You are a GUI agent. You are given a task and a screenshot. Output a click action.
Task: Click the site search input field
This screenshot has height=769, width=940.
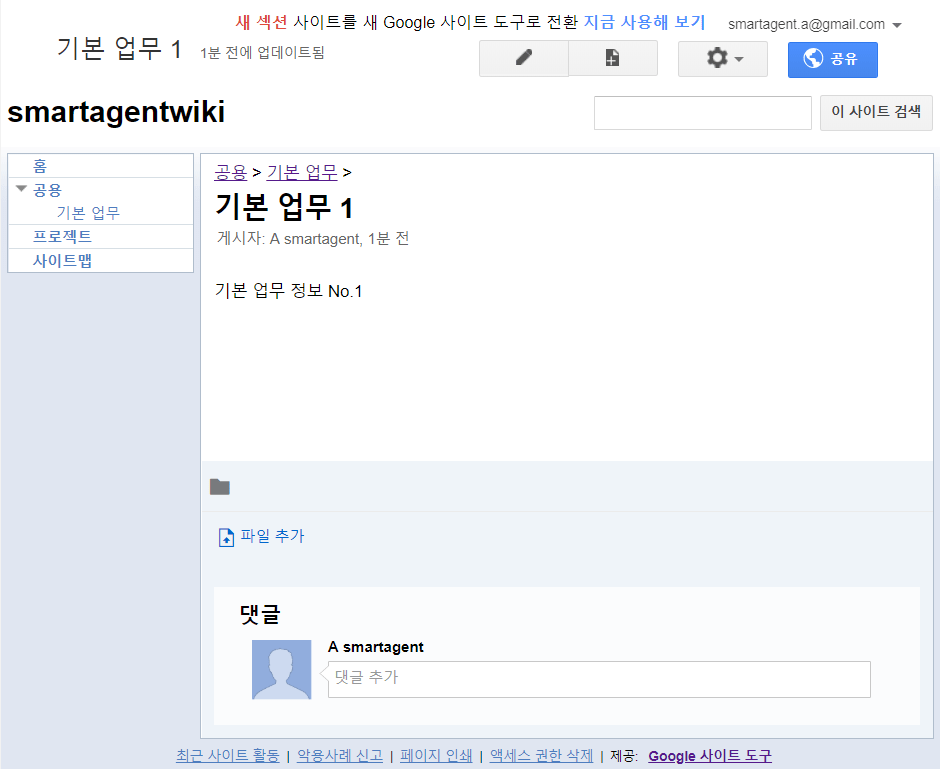(x=702, y=113)
